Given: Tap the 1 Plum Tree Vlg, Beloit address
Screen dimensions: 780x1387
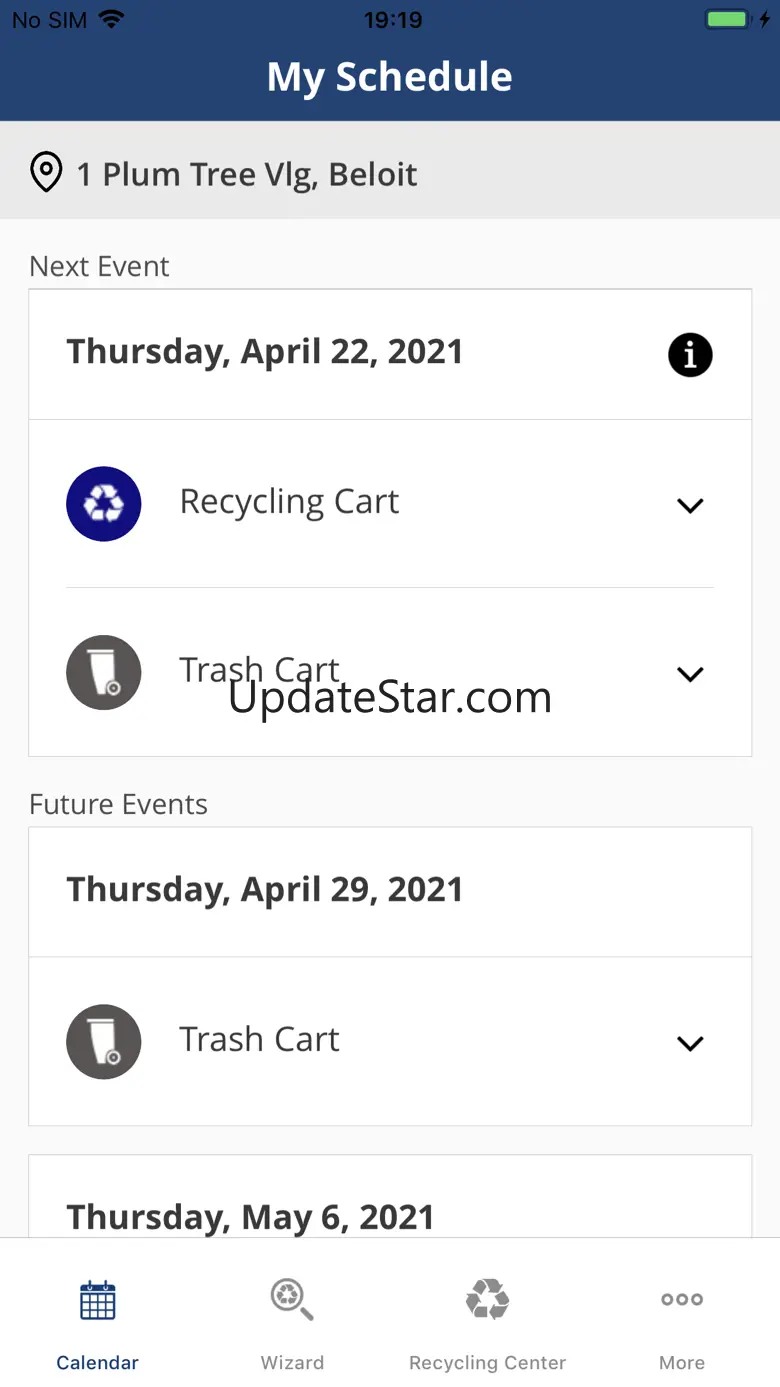Looking at the screenshot, I should pos(247,174).
